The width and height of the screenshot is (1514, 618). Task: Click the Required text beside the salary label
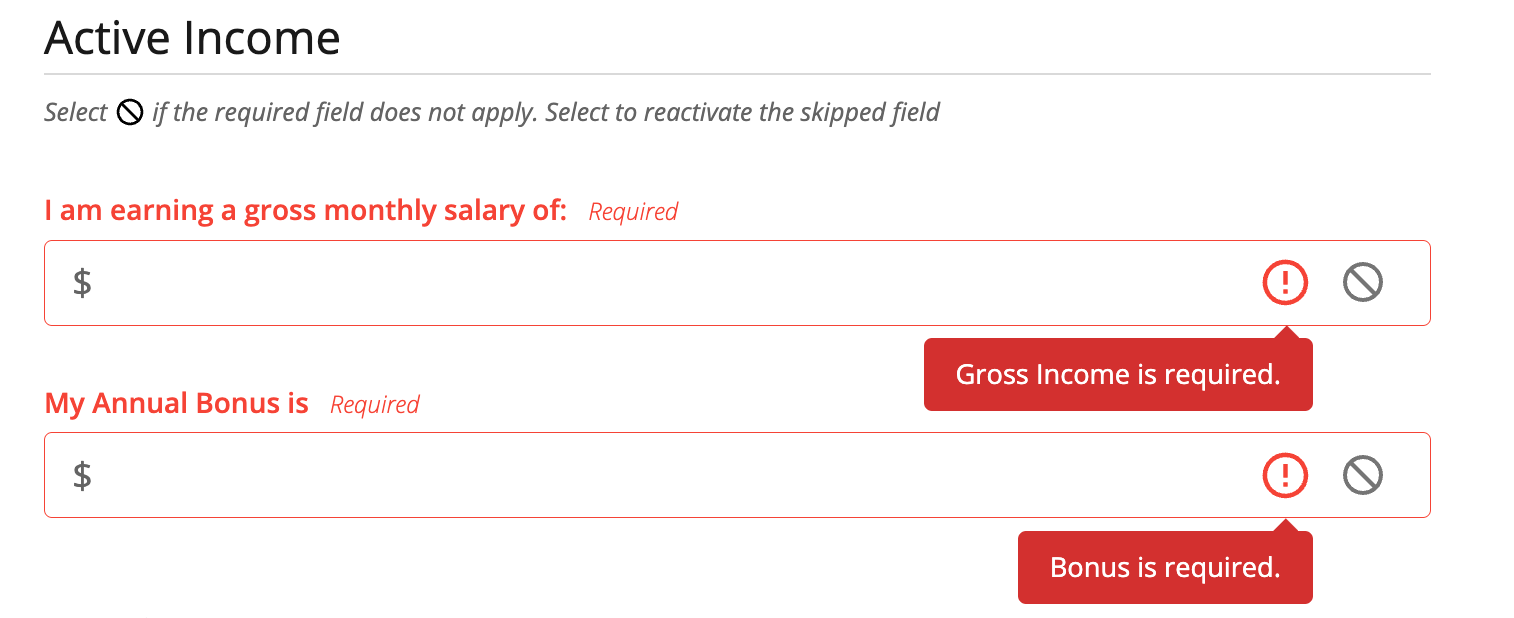(x=632, y=211)
